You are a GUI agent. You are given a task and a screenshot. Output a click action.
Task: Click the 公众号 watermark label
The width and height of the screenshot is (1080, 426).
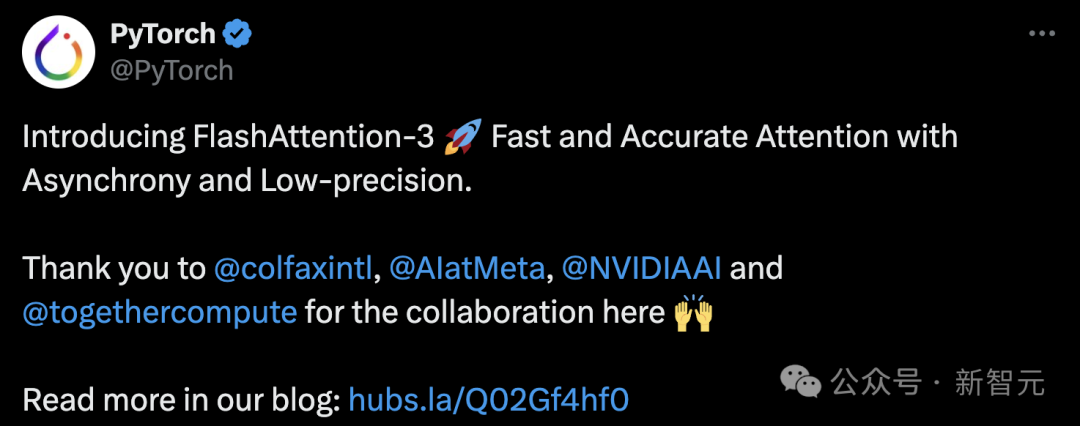(x=875, y=383)
